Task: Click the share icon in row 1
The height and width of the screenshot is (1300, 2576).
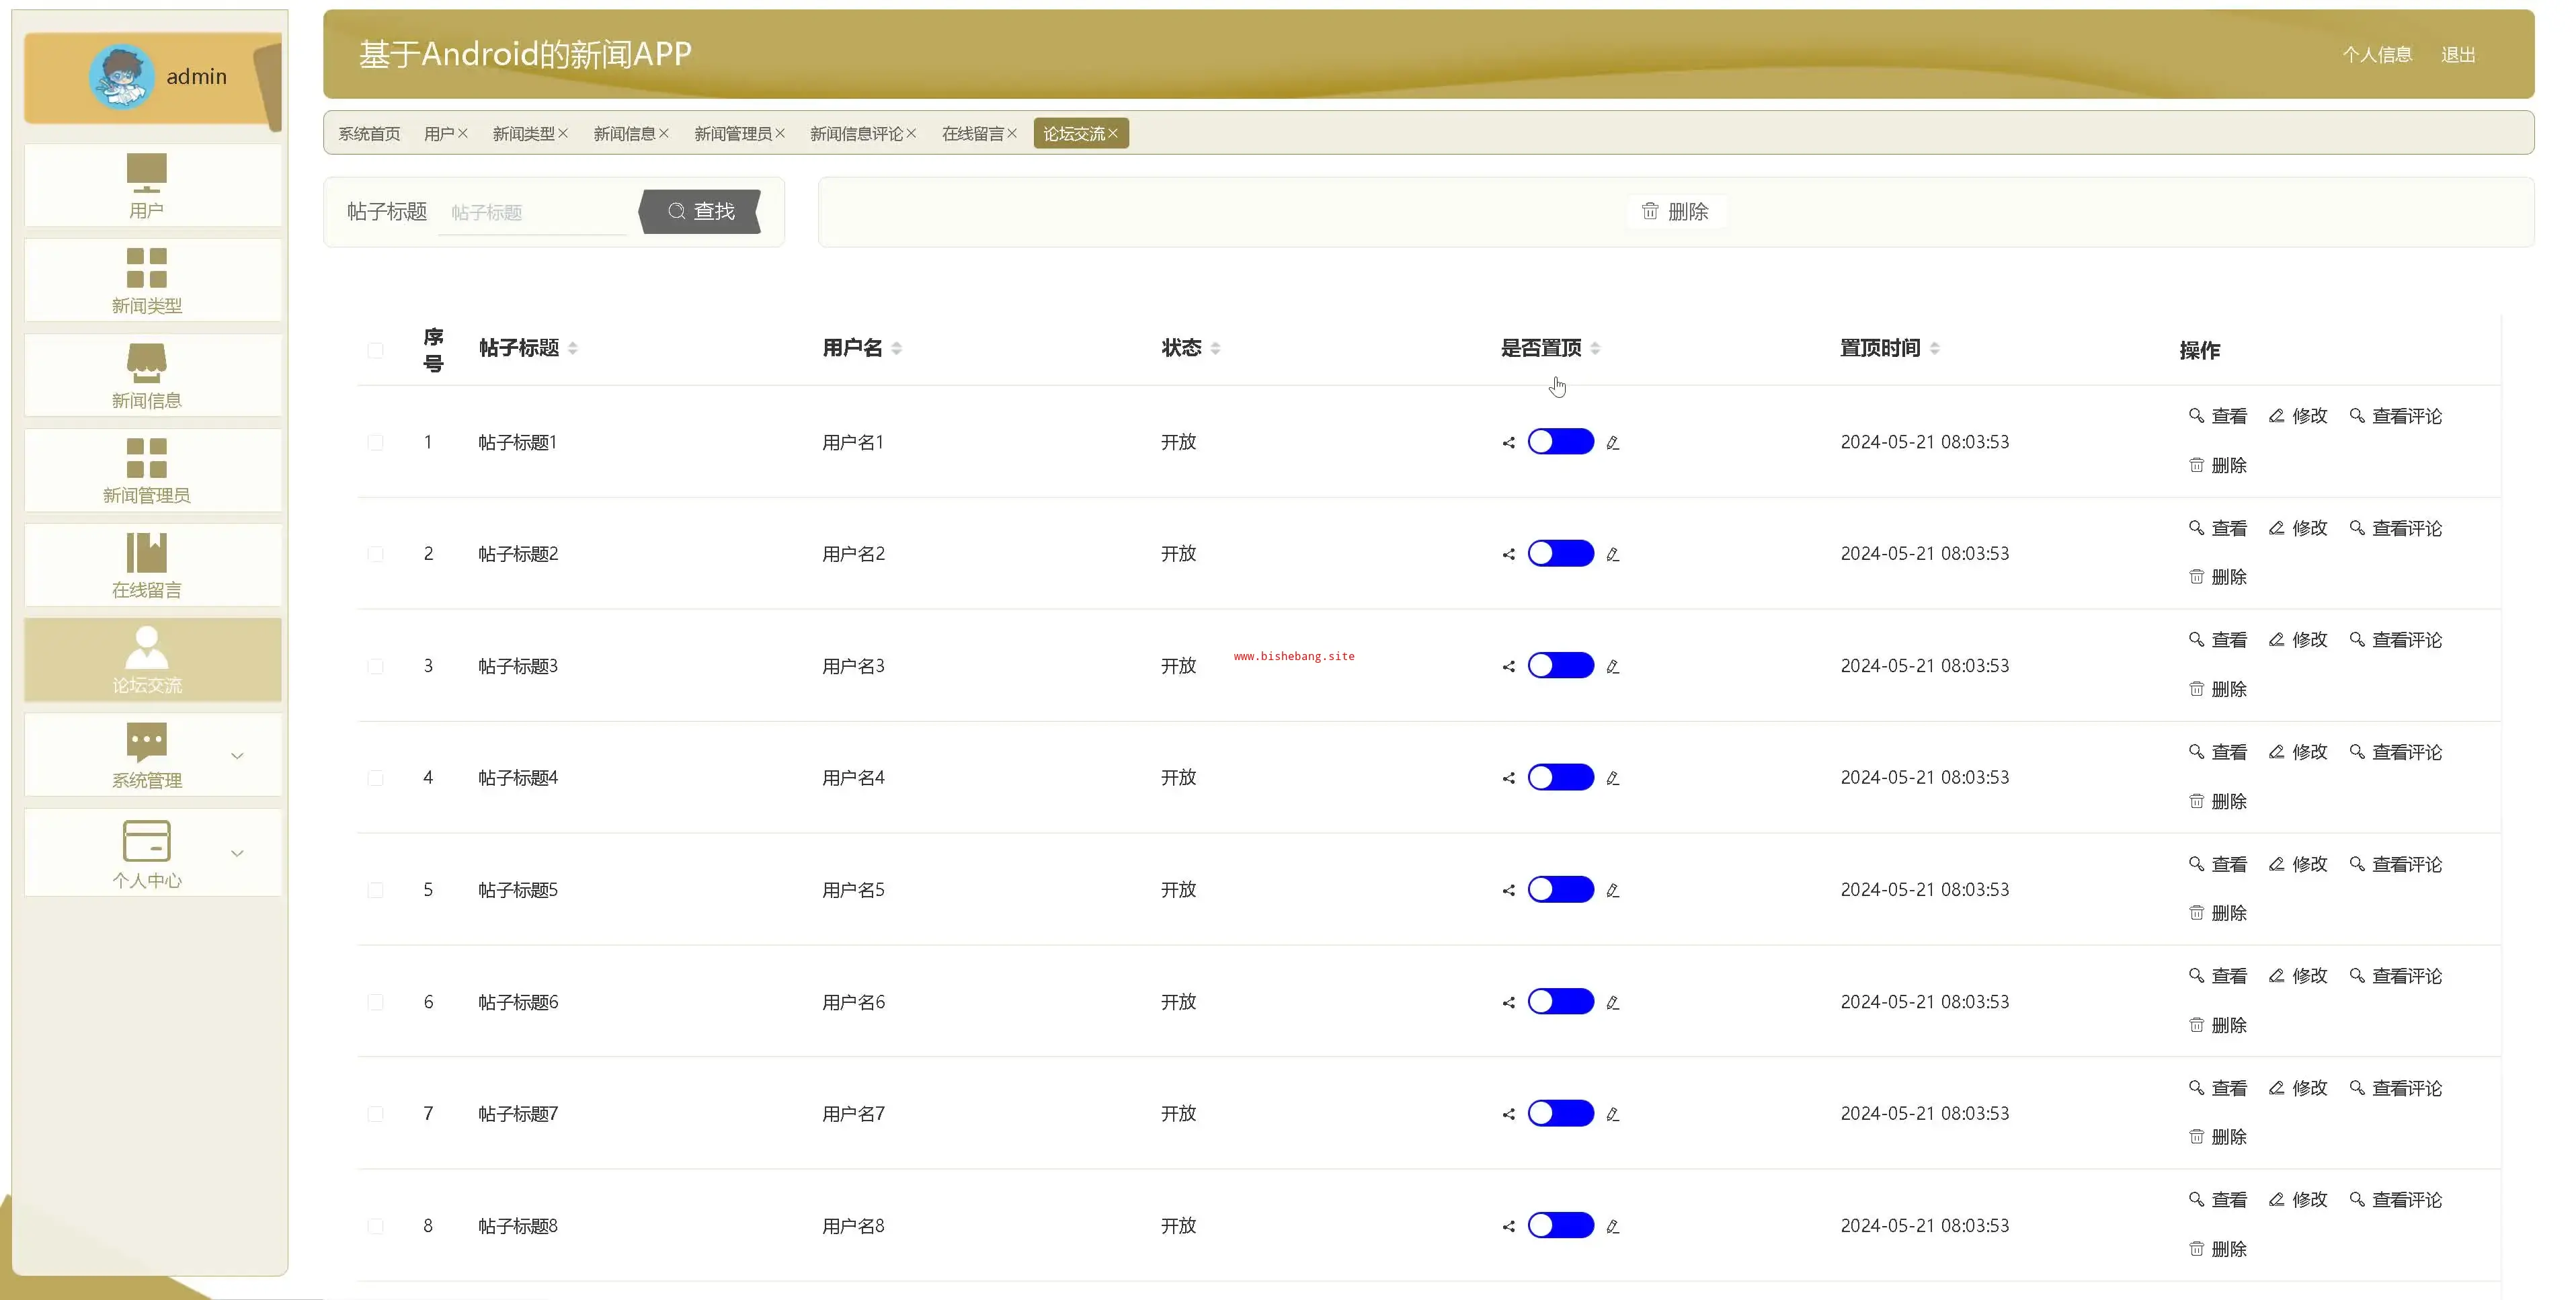Action: point(1508,443)
